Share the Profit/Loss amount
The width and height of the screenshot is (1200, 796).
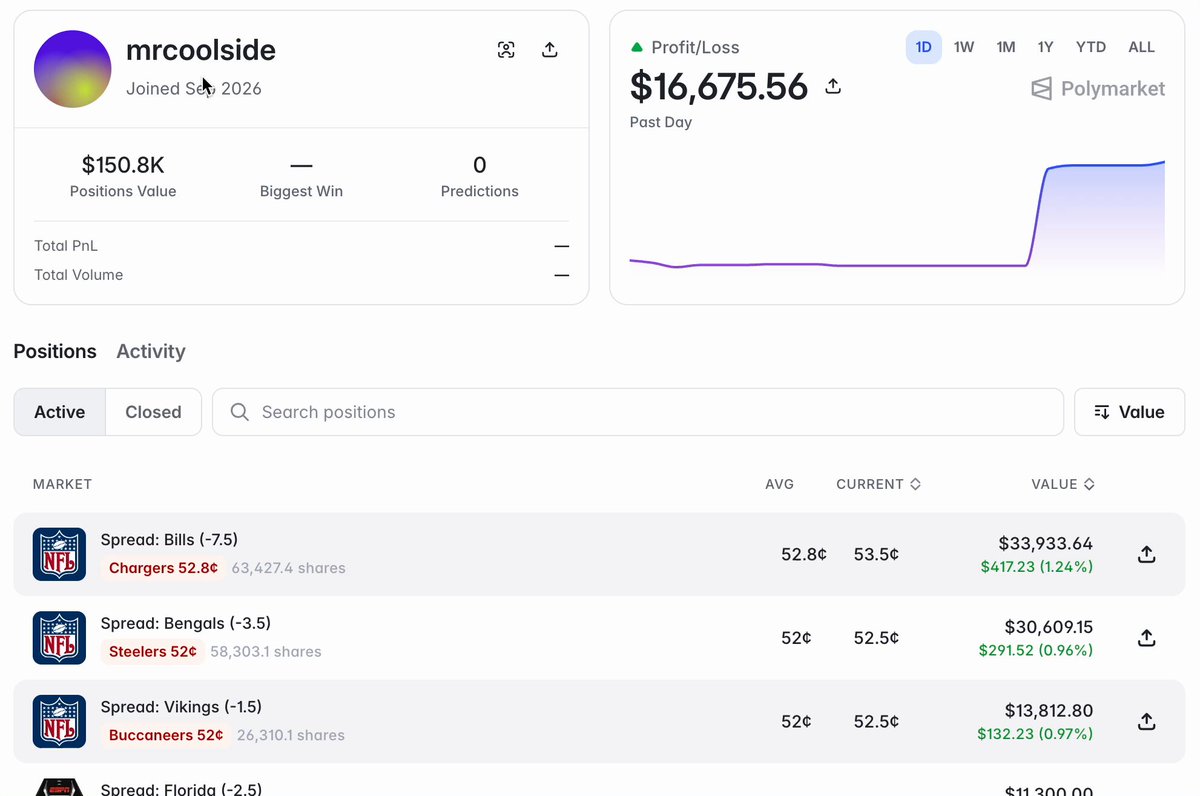pos(833,87)
